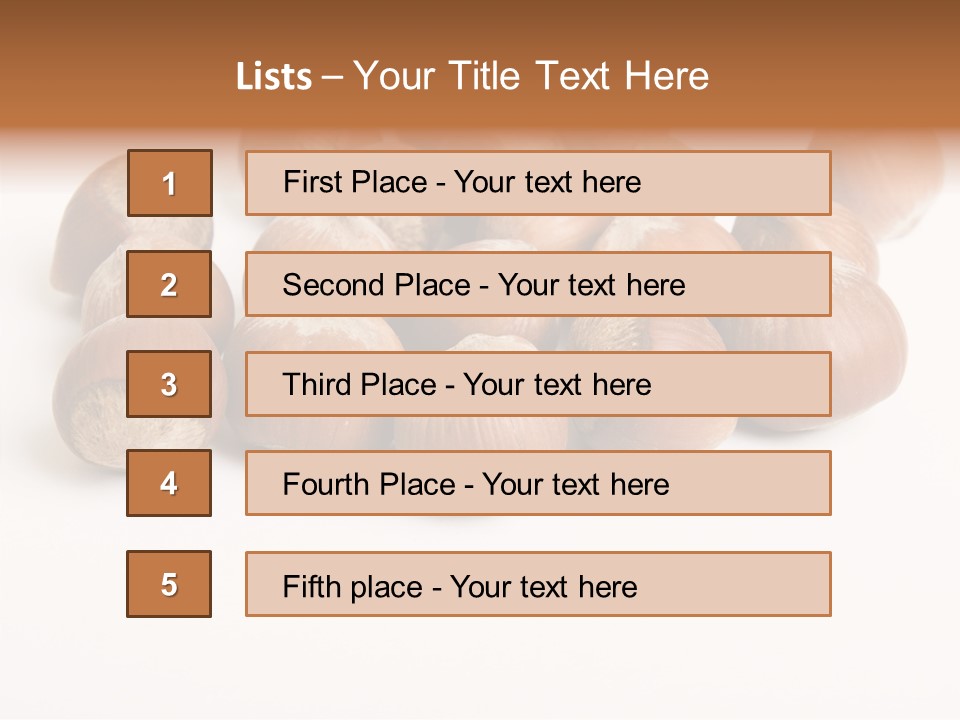Select the number 3 box
960x720 pixels.
click(x=169, y=384)
